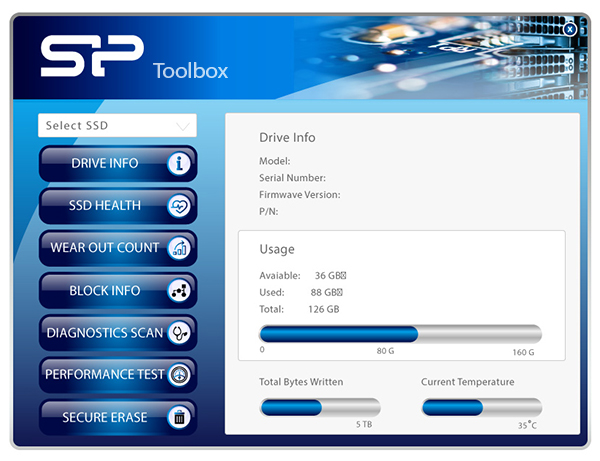Viewport: 600px width, 461px height.
Task: Click the stethoscope icon for Diagnostics Scan
Action: (x=179, y=333)
